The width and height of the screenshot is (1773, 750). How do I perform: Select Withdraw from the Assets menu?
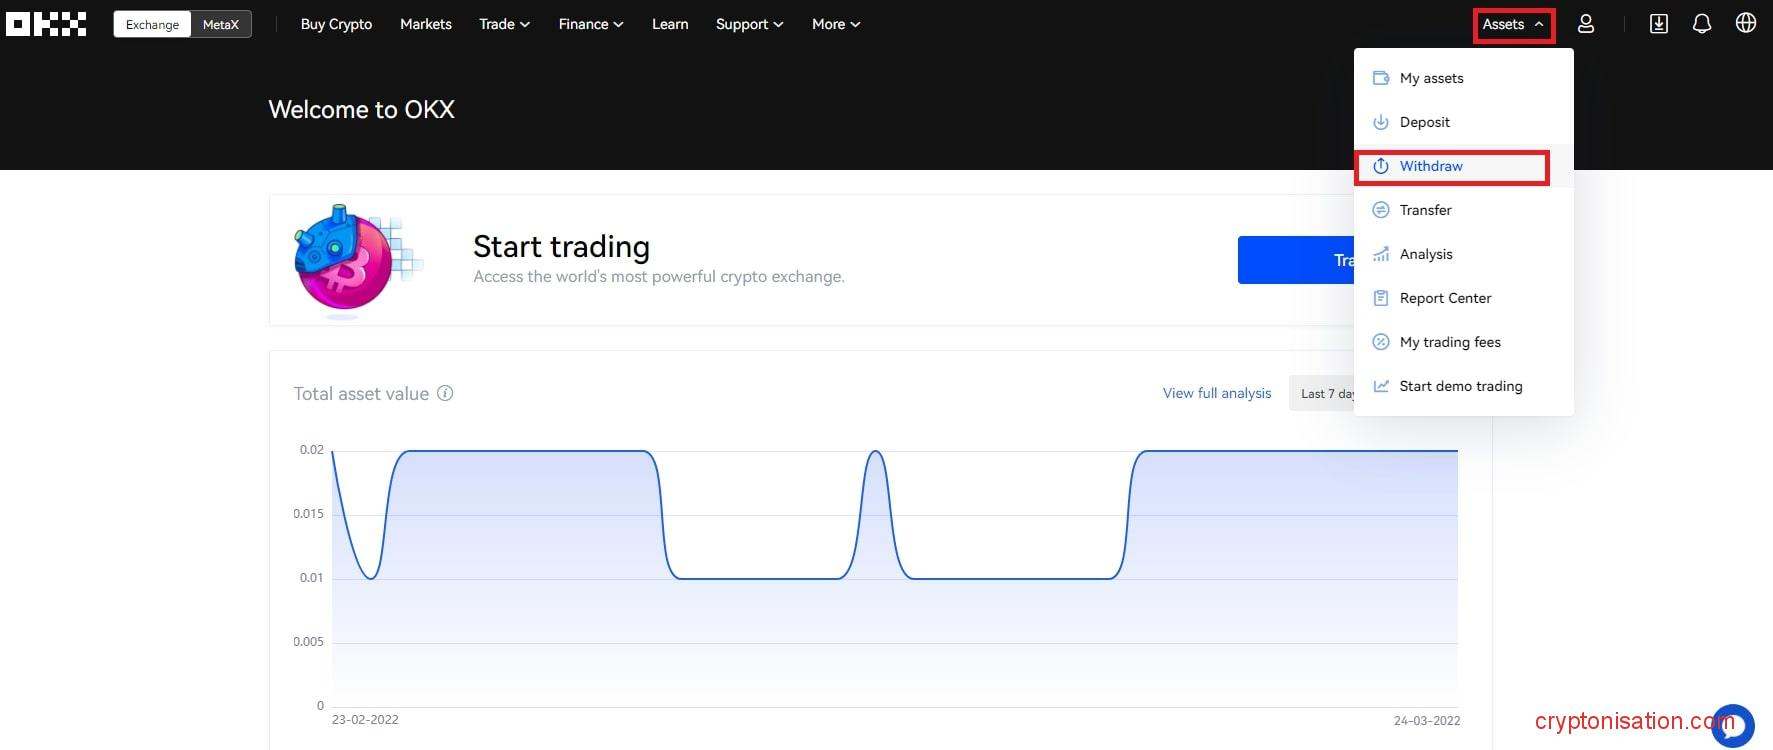(1431, 166)
